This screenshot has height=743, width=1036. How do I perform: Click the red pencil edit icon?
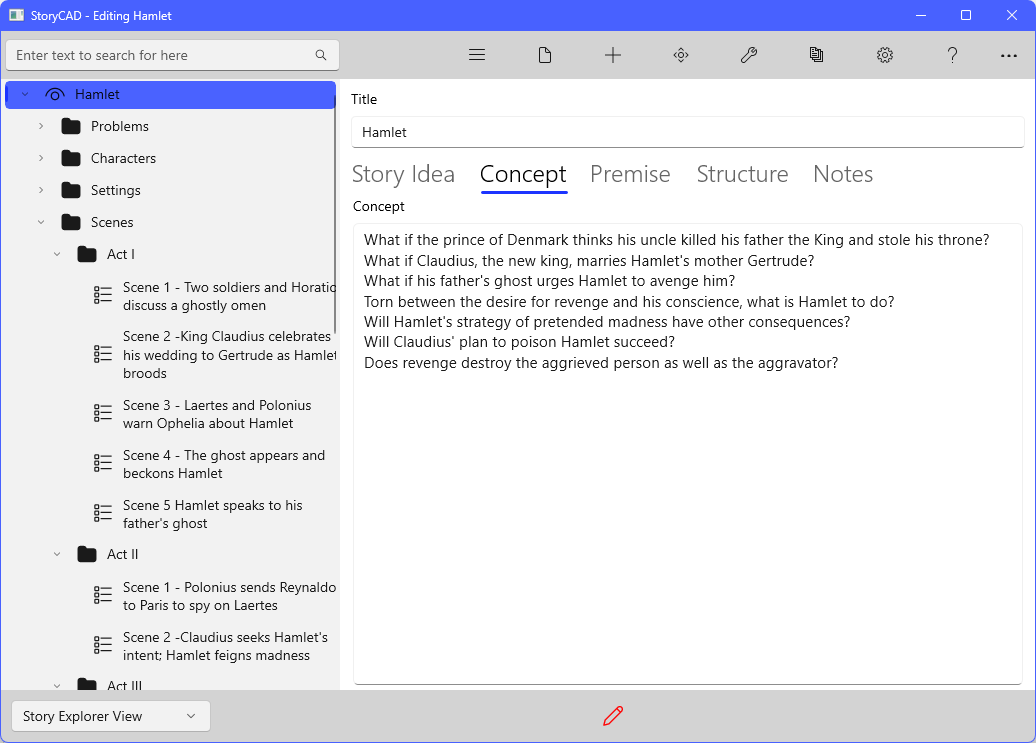[613, 716]
